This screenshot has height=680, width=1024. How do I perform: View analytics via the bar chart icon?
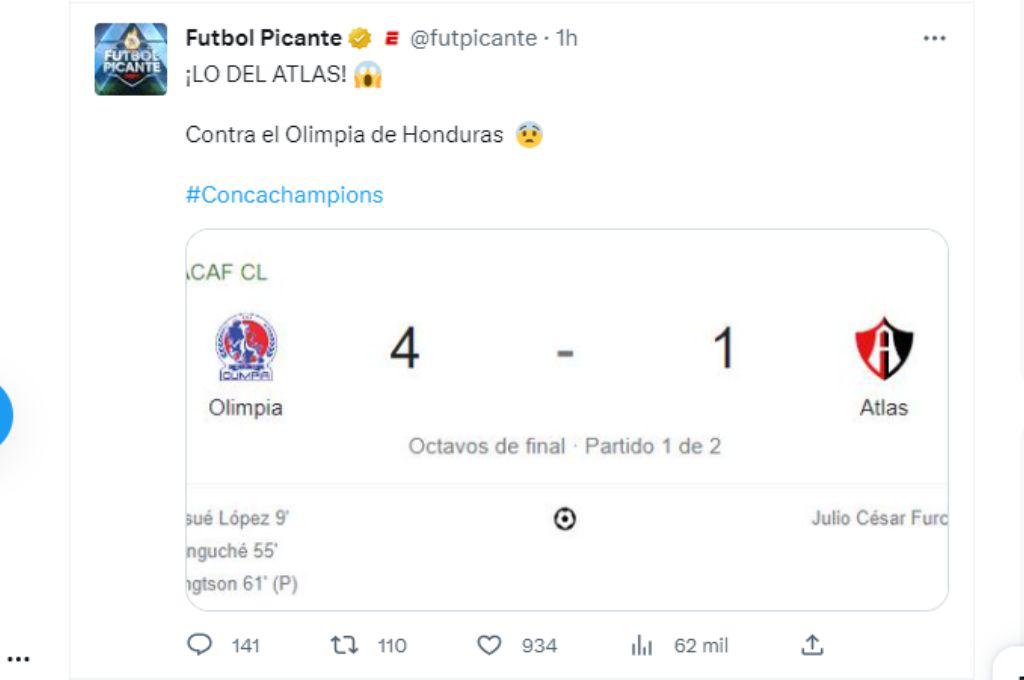tap(643, 645)
